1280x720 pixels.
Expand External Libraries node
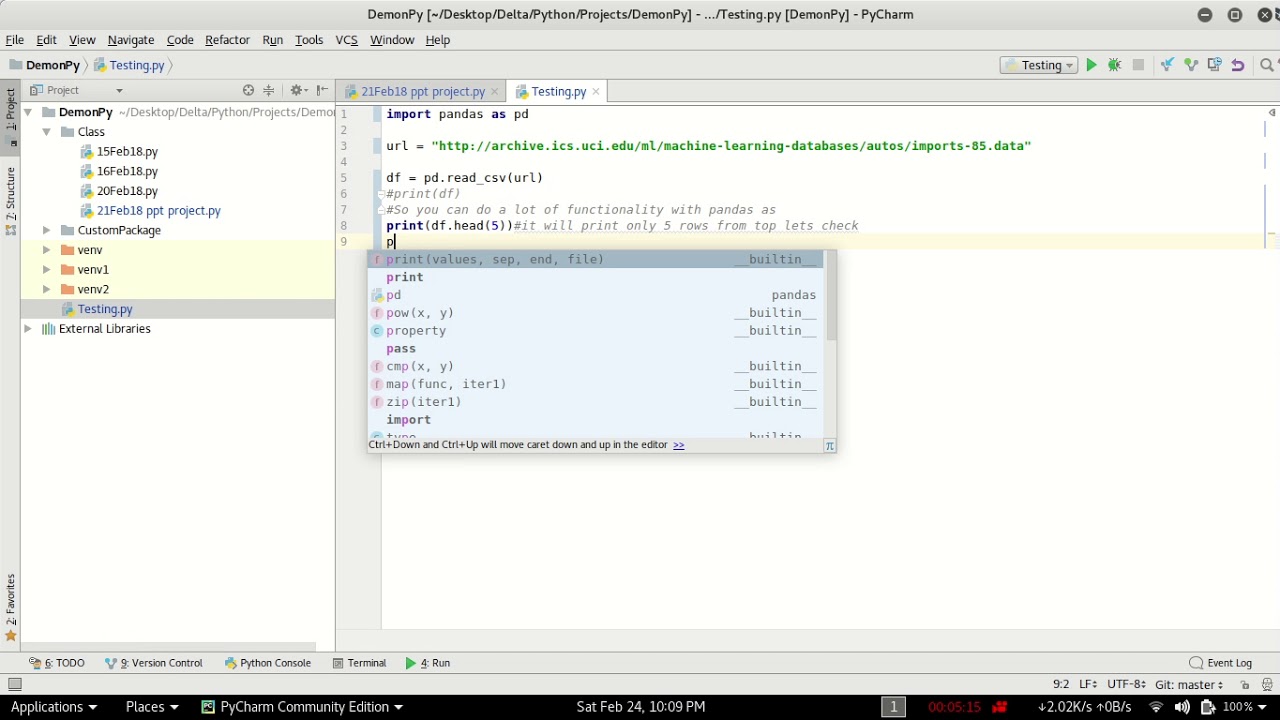point(28,329)
